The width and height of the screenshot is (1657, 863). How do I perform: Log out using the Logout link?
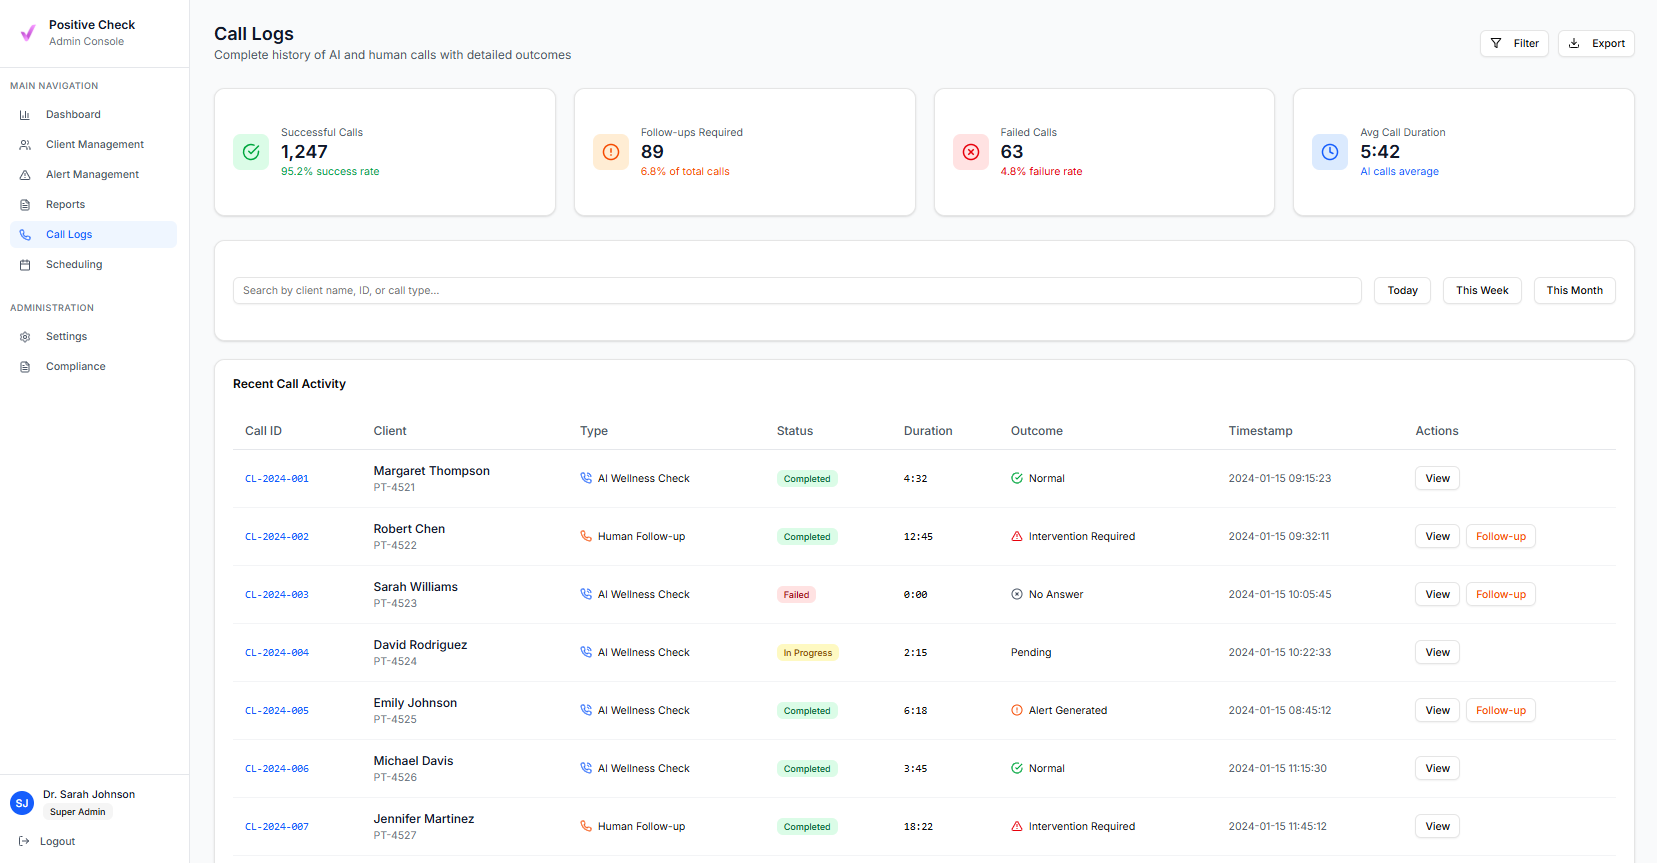point(57,842)
